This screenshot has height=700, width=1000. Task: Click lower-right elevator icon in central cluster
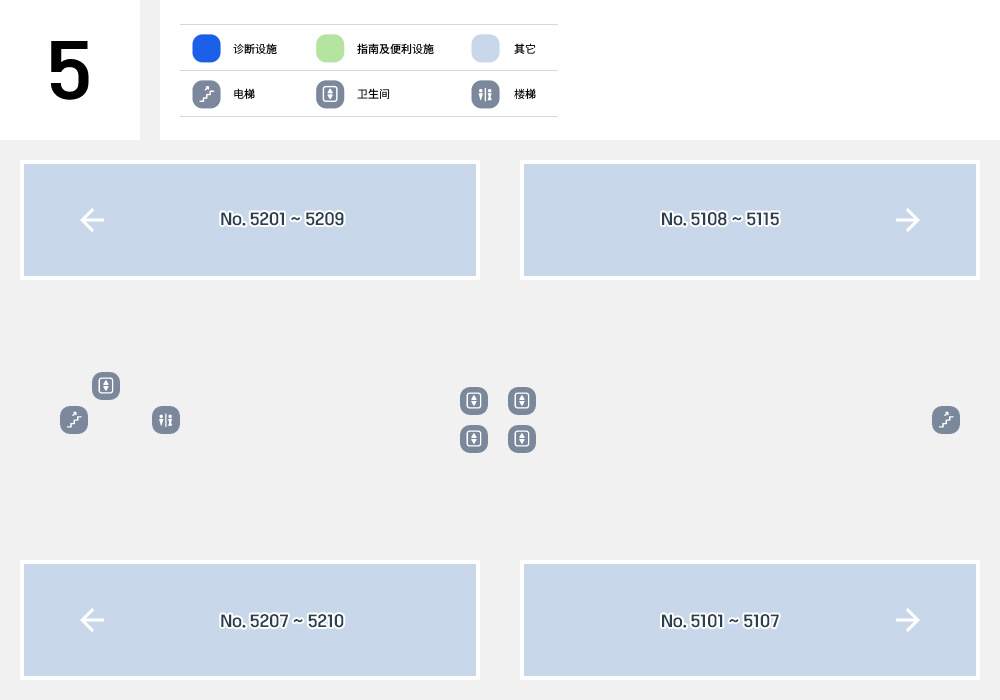click(x=522, y=439)
